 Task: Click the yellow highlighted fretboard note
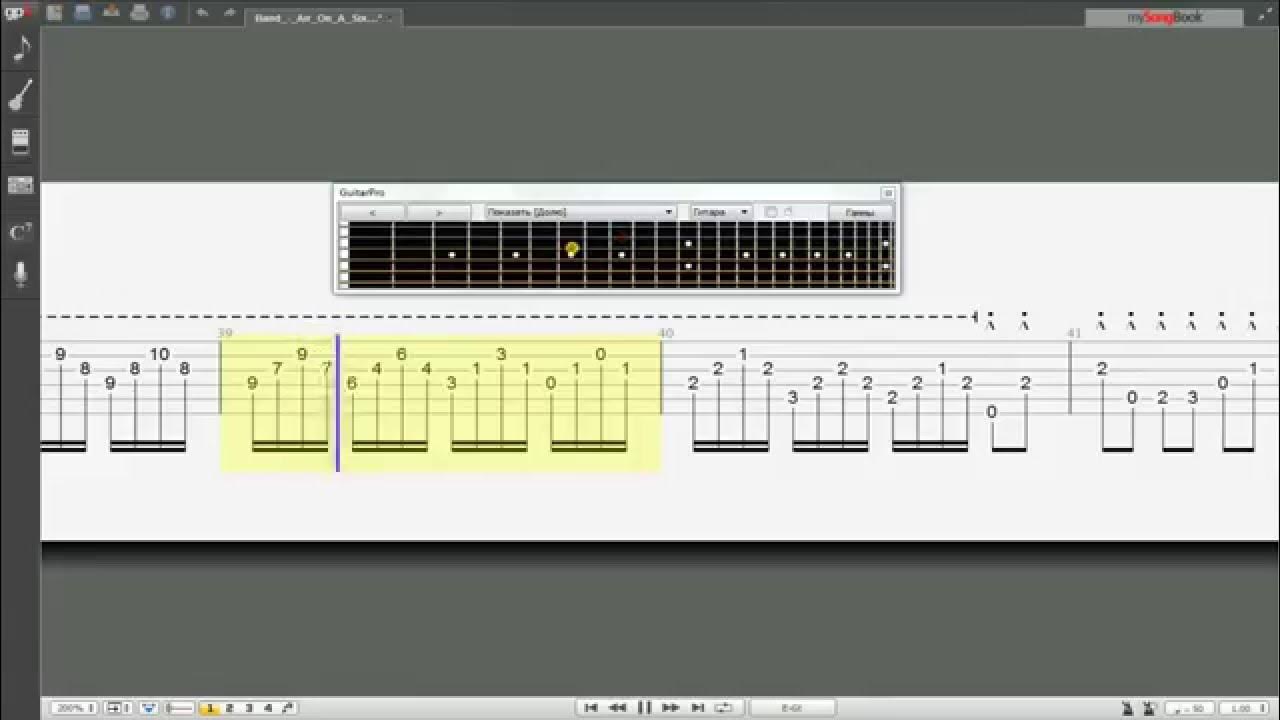(x=572, y=249)
